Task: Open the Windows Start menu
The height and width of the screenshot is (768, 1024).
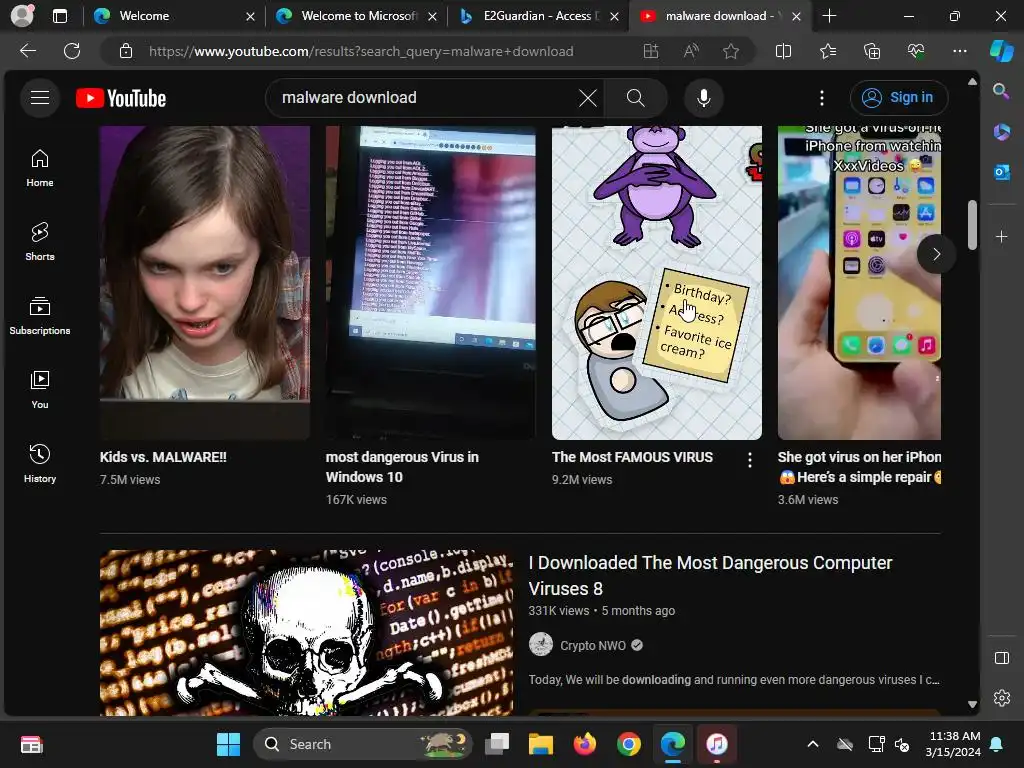Action: (x=229, y=744)
